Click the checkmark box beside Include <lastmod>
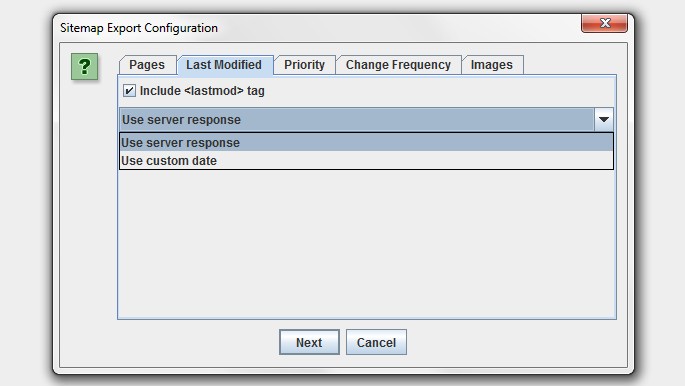This screenshot has width=685, height=386. pyautogui.click(x=129, y=90)
